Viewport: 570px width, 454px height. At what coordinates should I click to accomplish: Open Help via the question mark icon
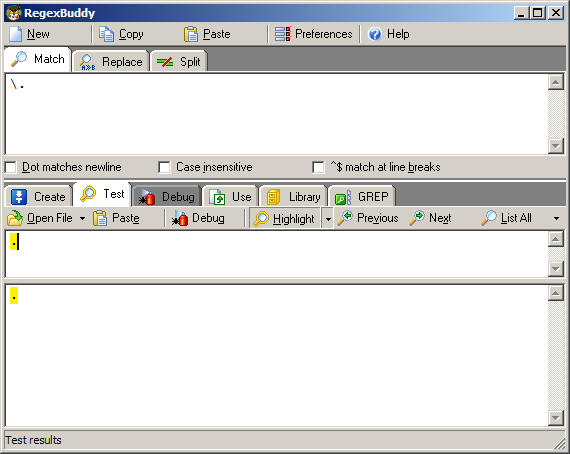[x=374, y=34]
